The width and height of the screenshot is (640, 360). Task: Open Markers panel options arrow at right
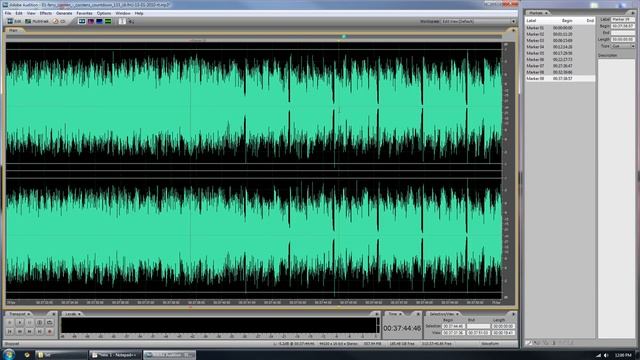633,13
